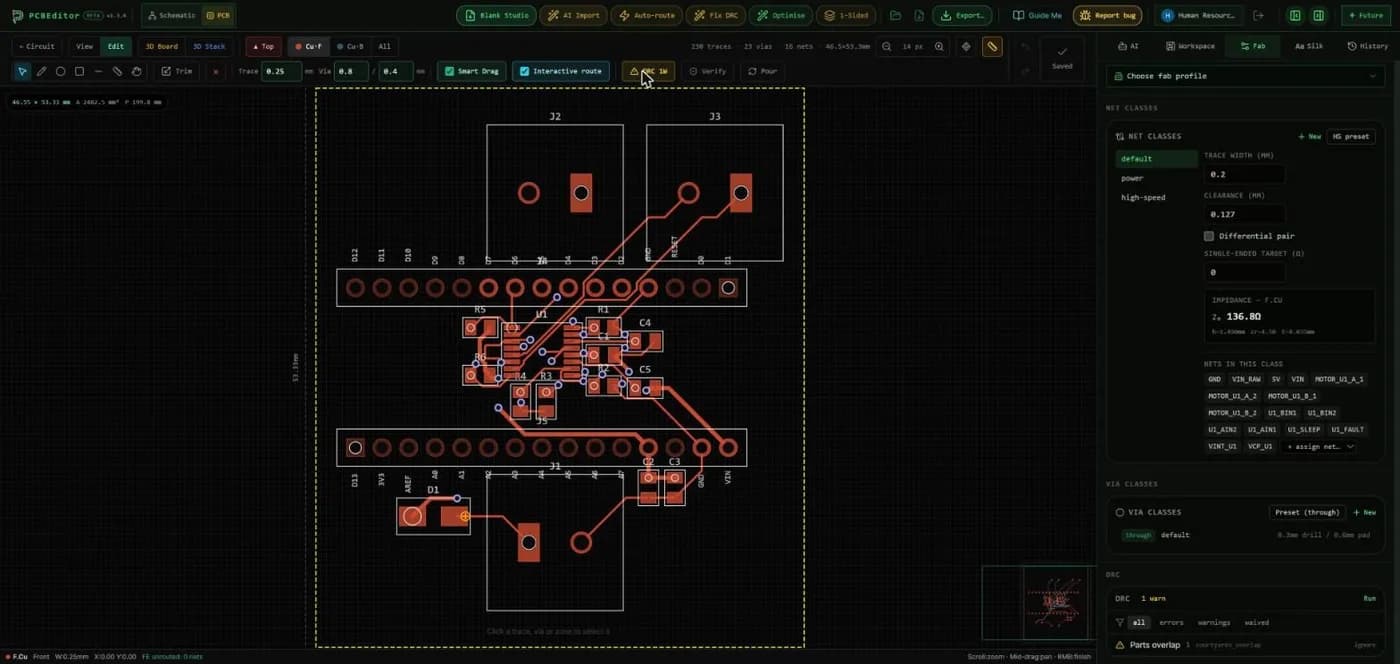Click the Auto-route button
This screenshot has height=664, width=1400.
pyautogui.click(x=647, y=16)
